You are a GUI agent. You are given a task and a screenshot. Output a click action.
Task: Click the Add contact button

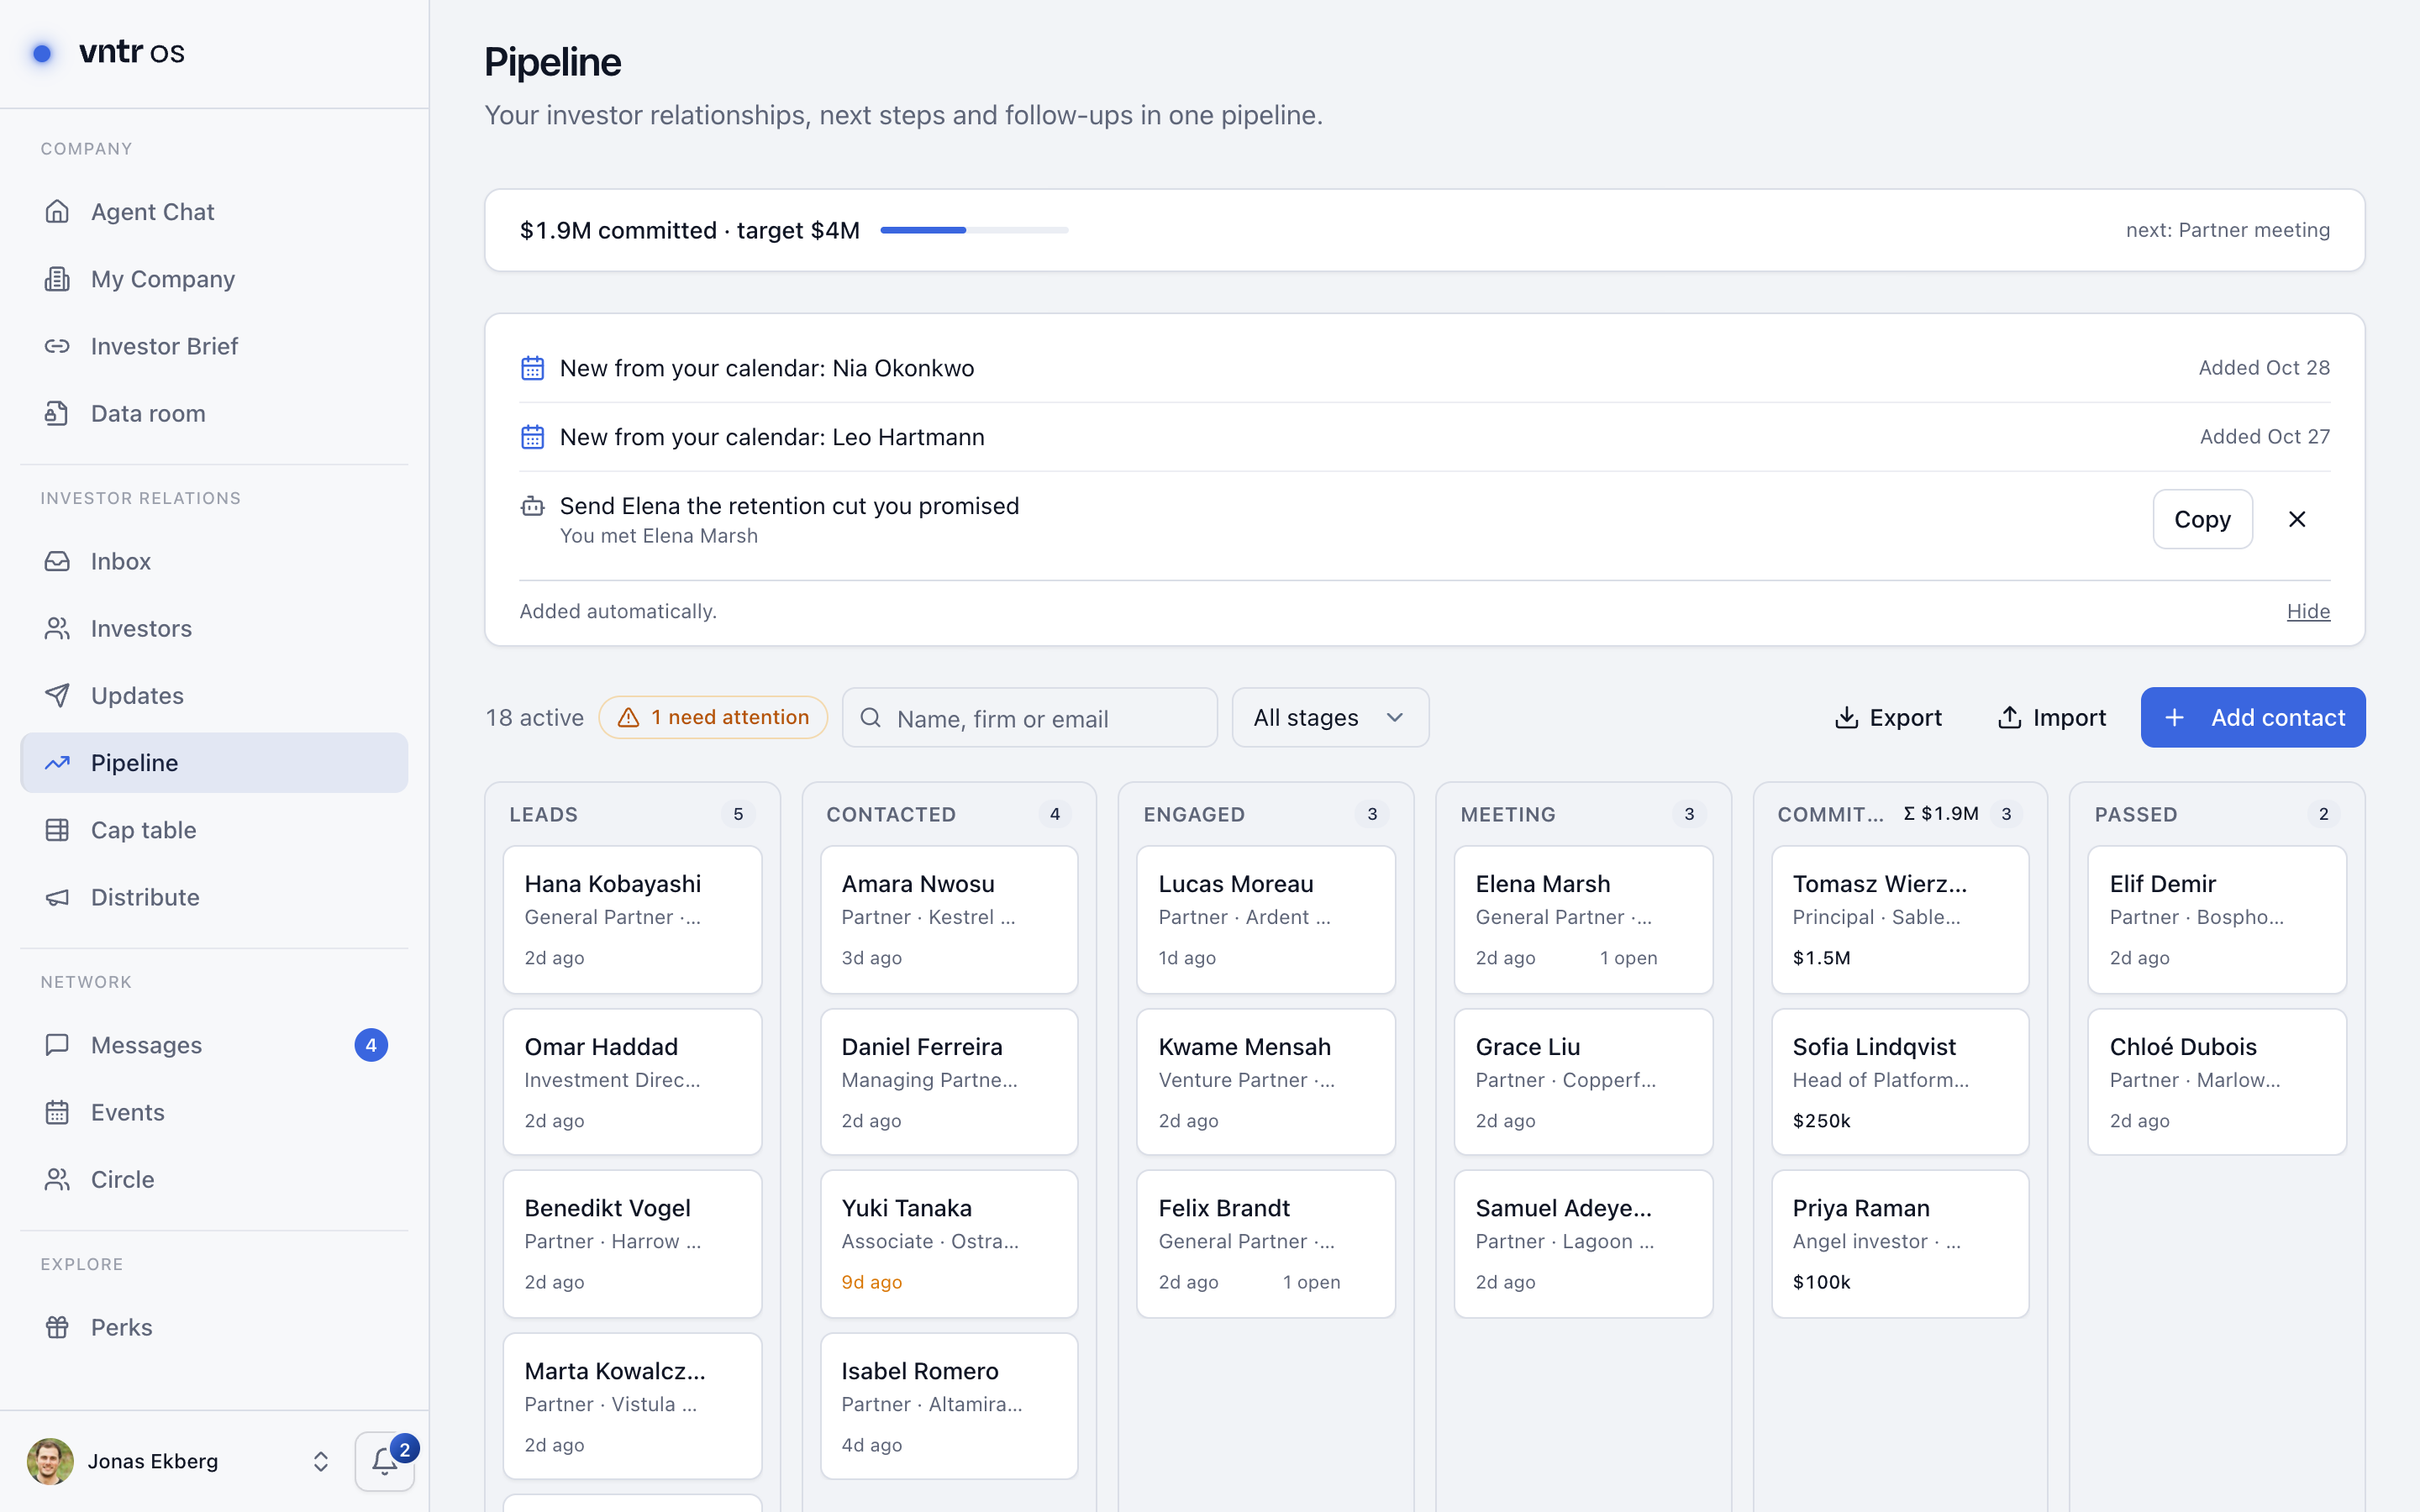click(2253, 717)
